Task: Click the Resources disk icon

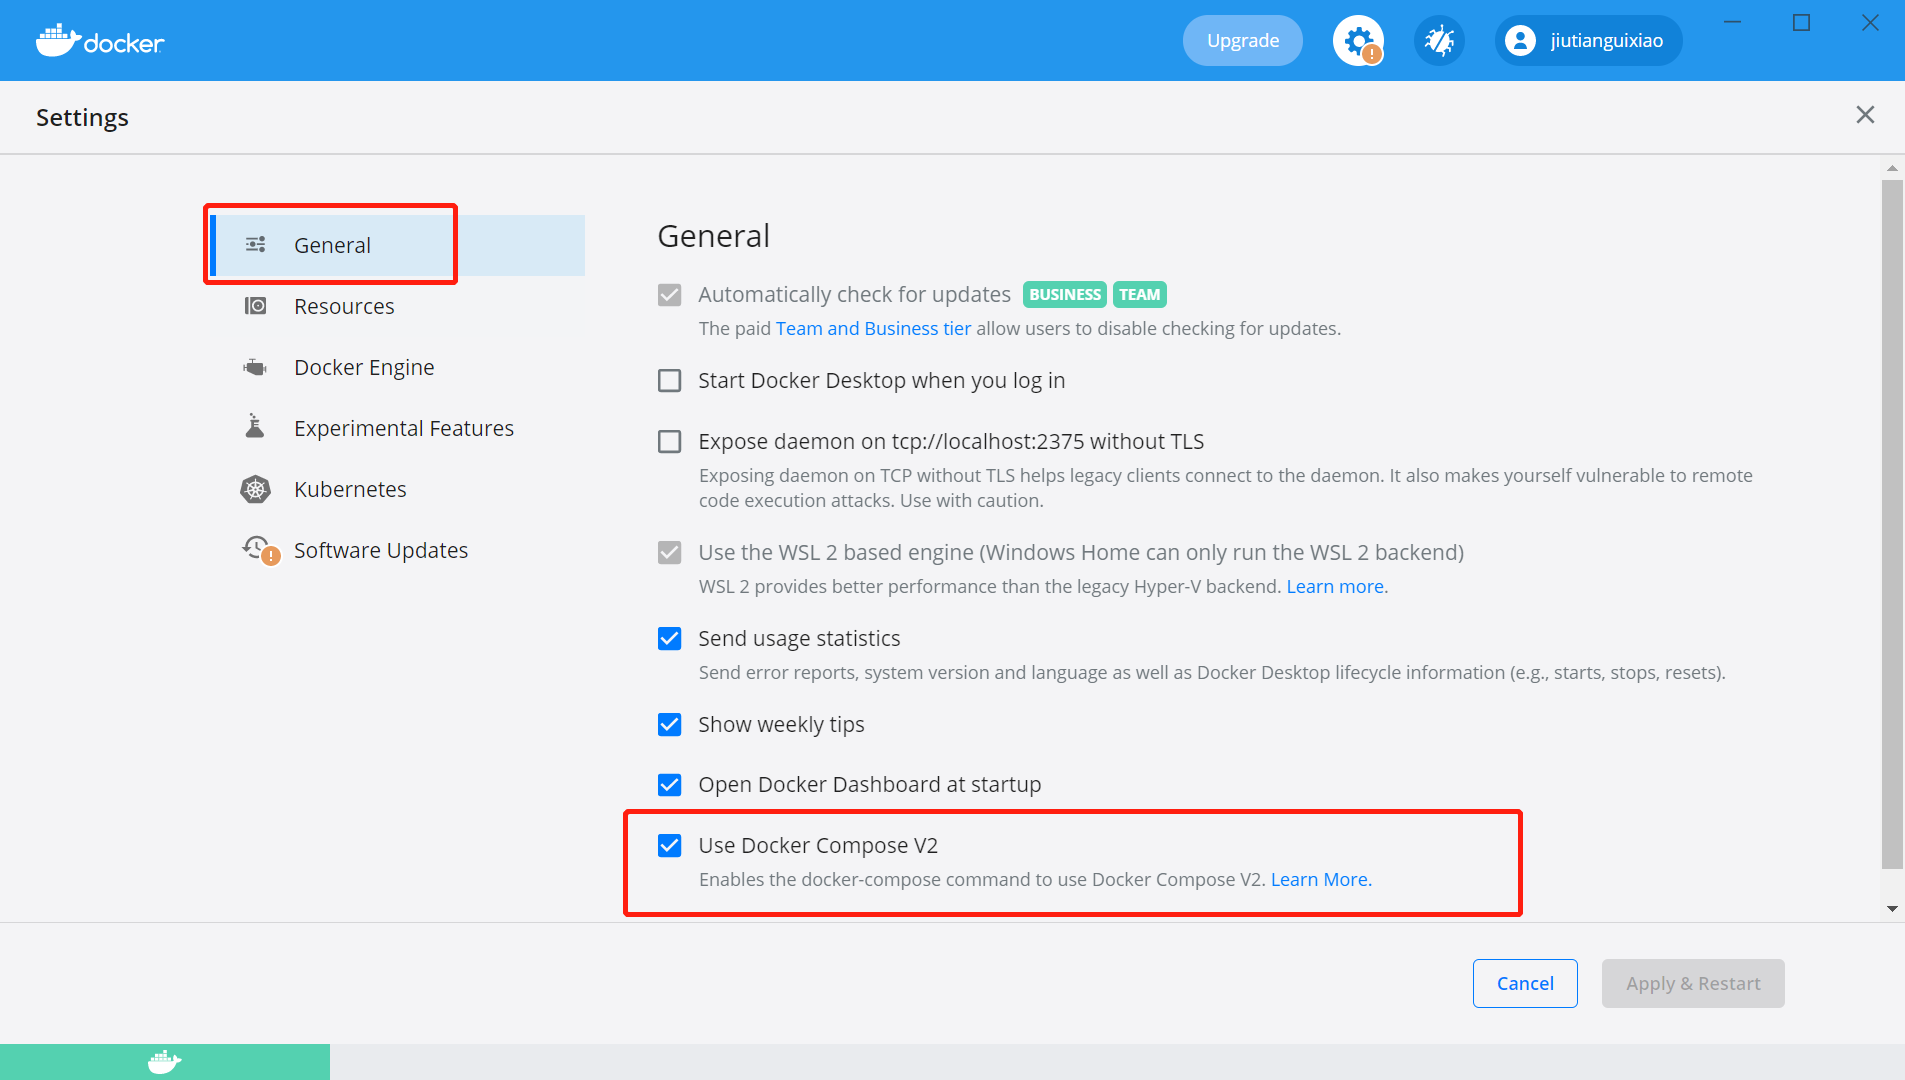Action: pos(256,306)
